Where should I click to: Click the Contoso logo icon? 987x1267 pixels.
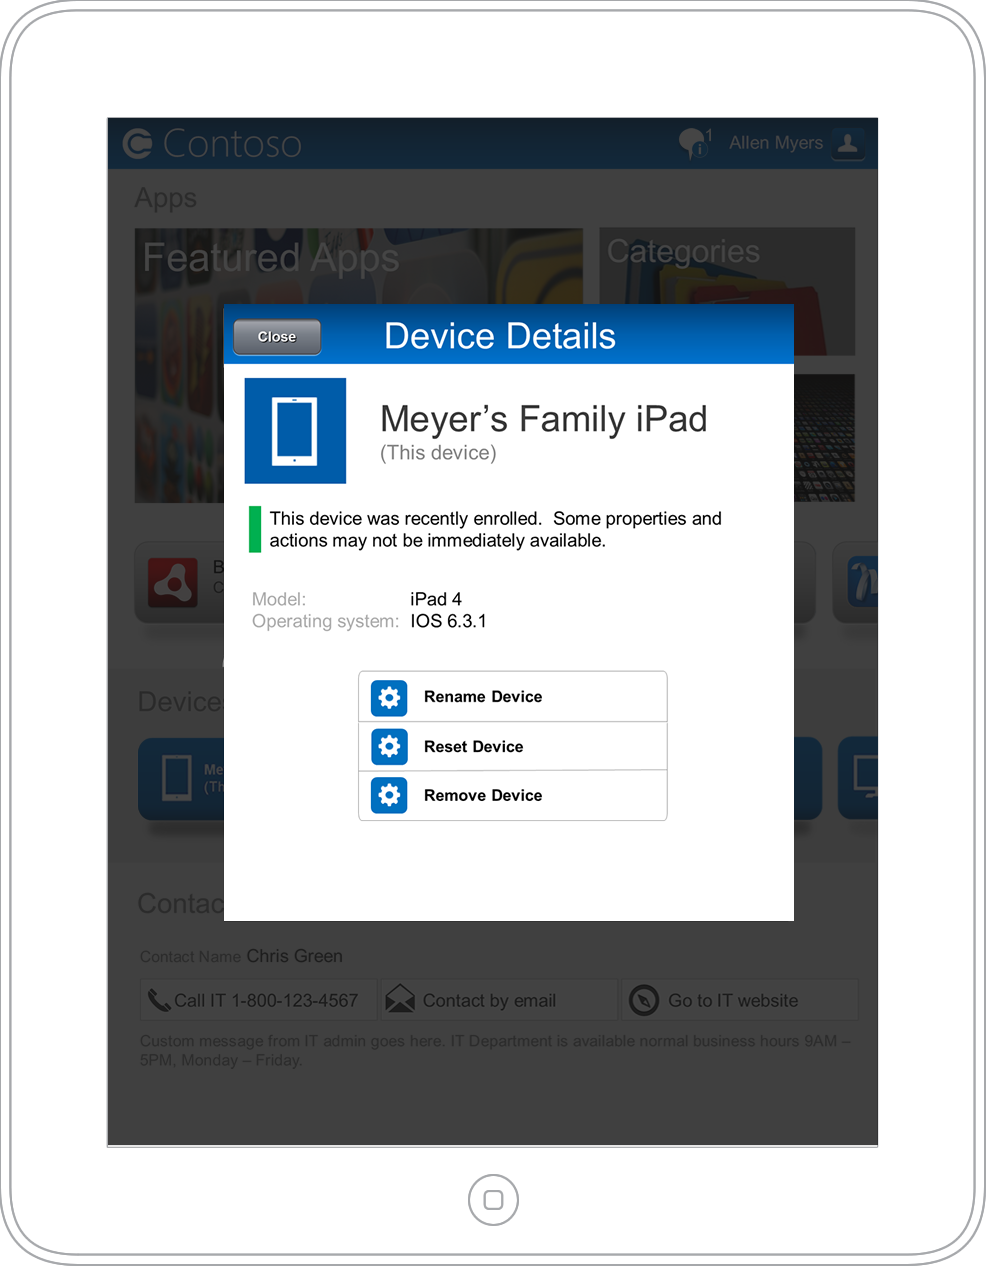tap(137, 144)
